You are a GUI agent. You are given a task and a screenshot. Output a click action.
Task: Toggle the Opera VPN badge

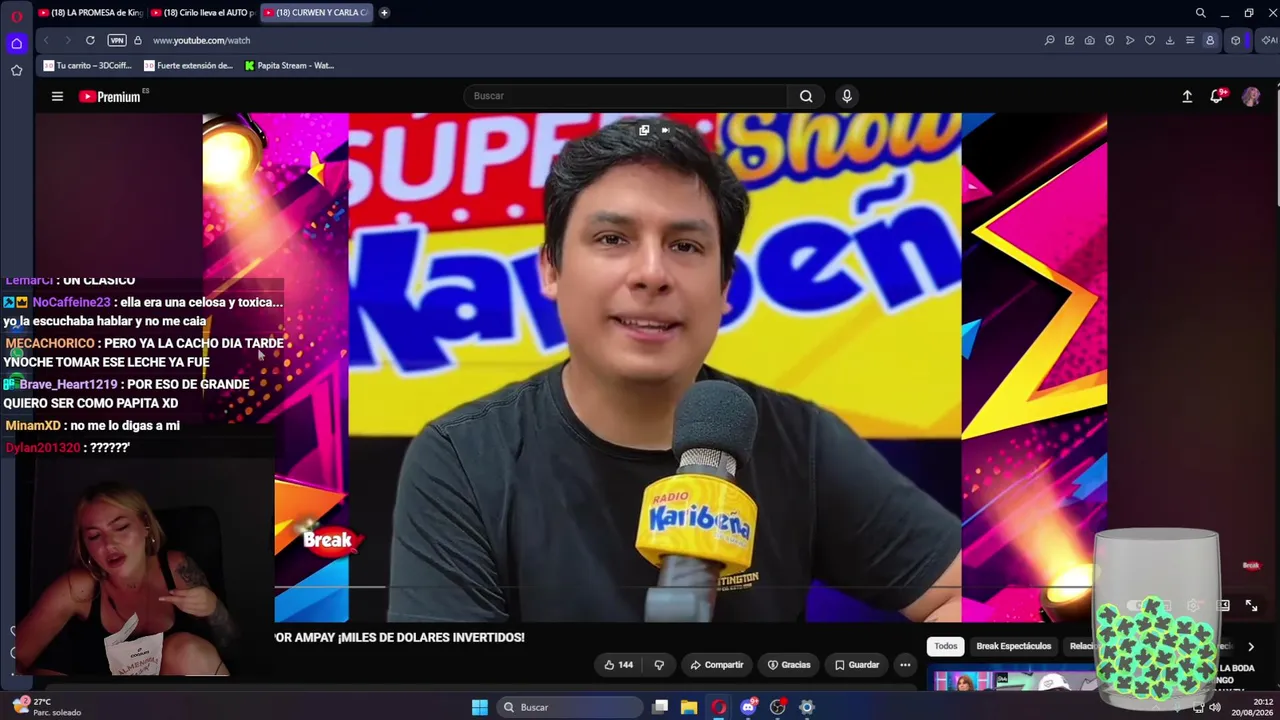click(117, 40)
